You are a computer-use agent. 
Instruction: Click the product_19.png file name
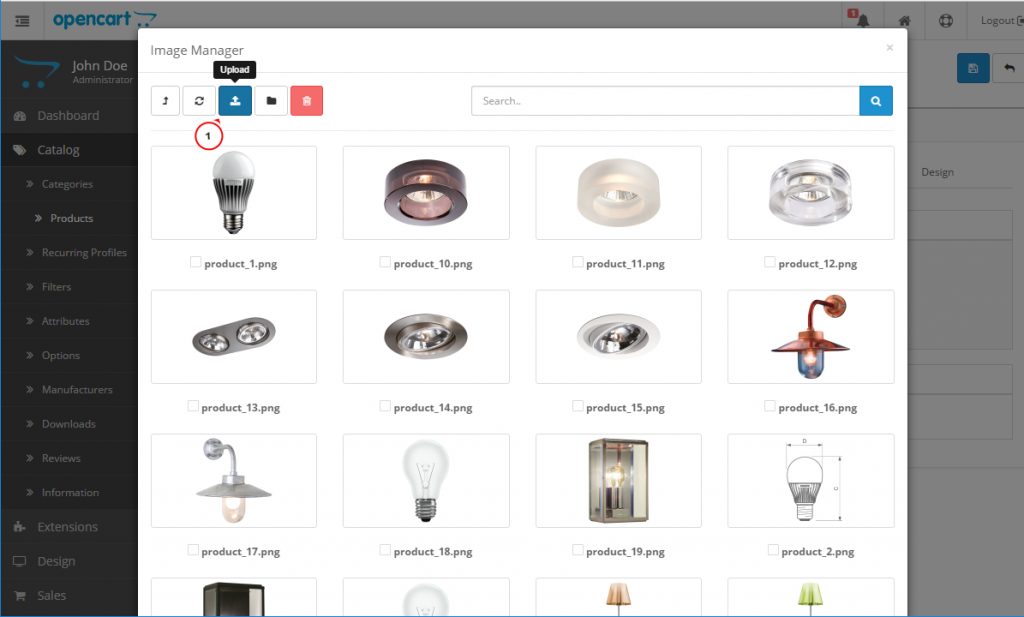tap(625, 552)
